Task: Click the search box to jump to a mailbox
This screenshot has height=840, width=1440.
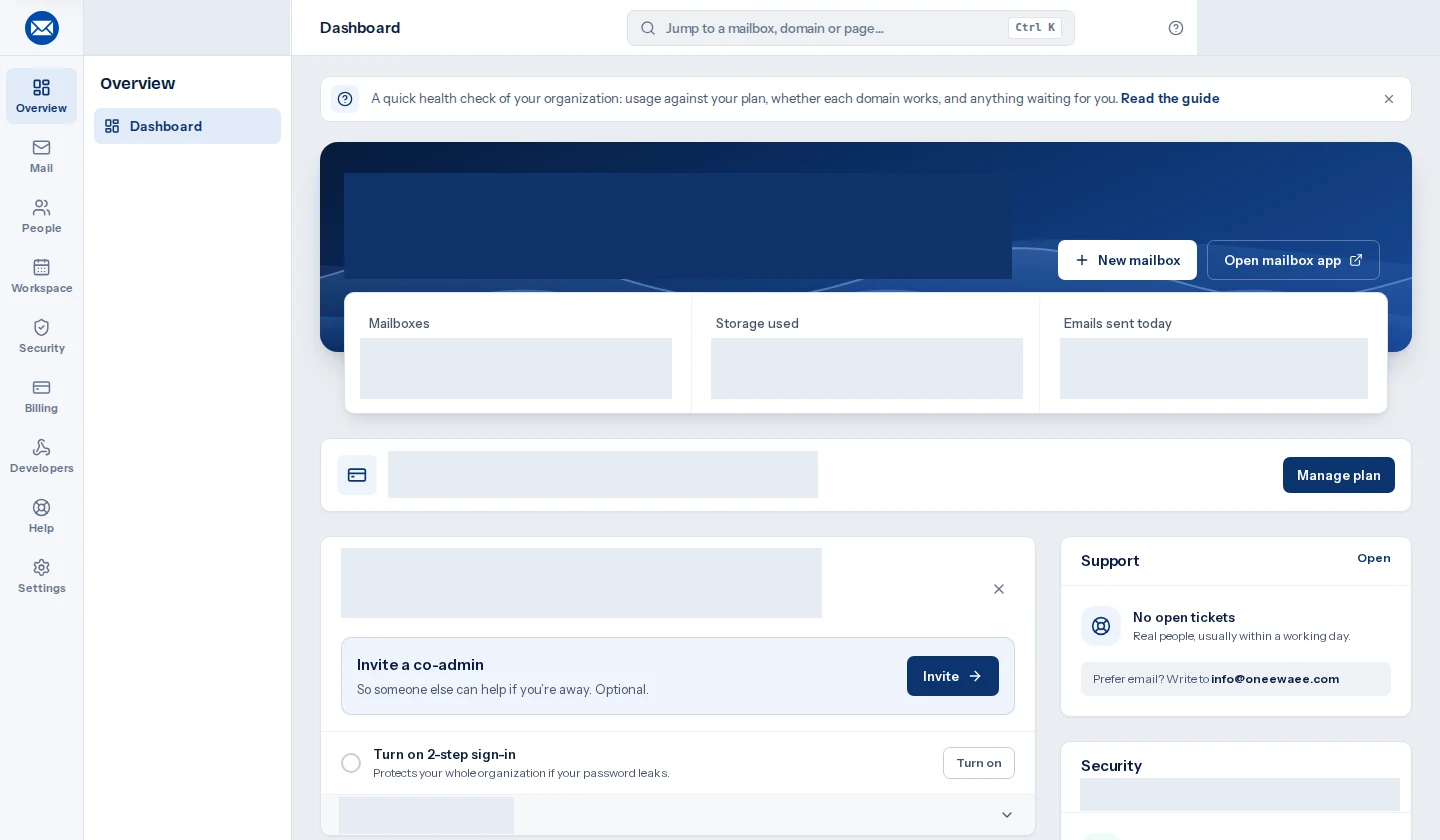Action: tap(851, 28)
